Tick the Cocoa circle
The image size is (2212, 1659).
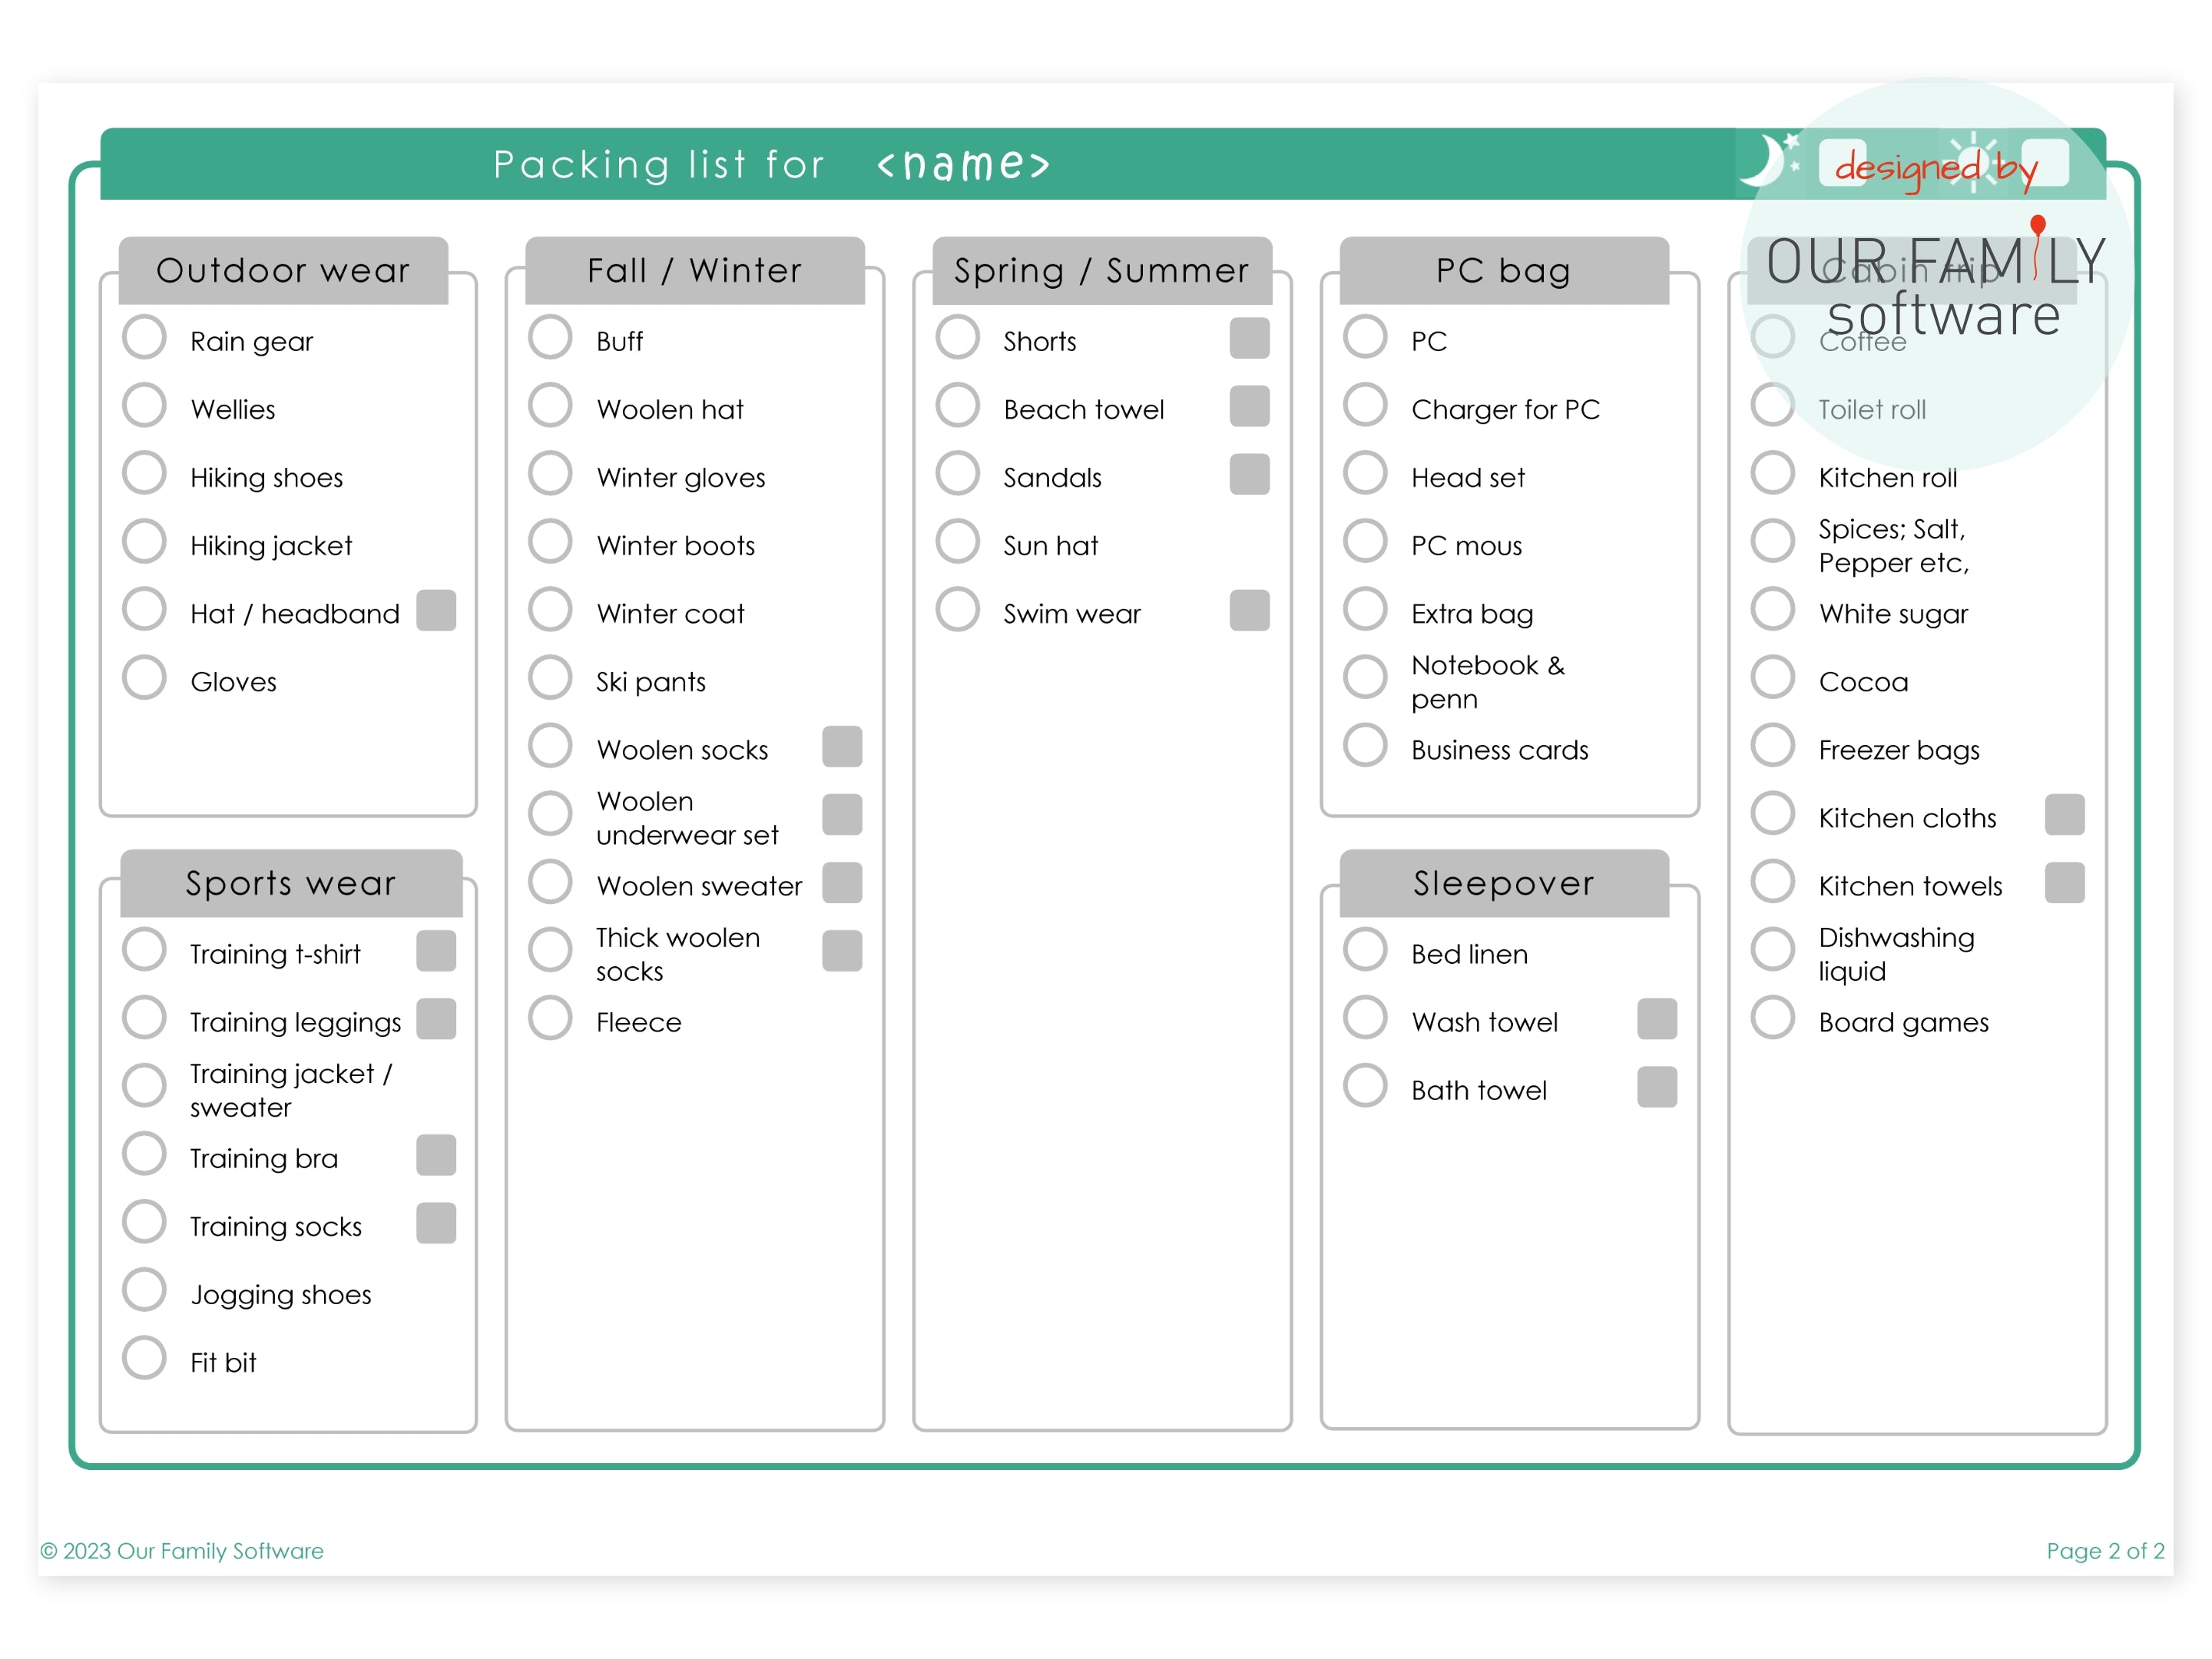tap(1772, 678)
